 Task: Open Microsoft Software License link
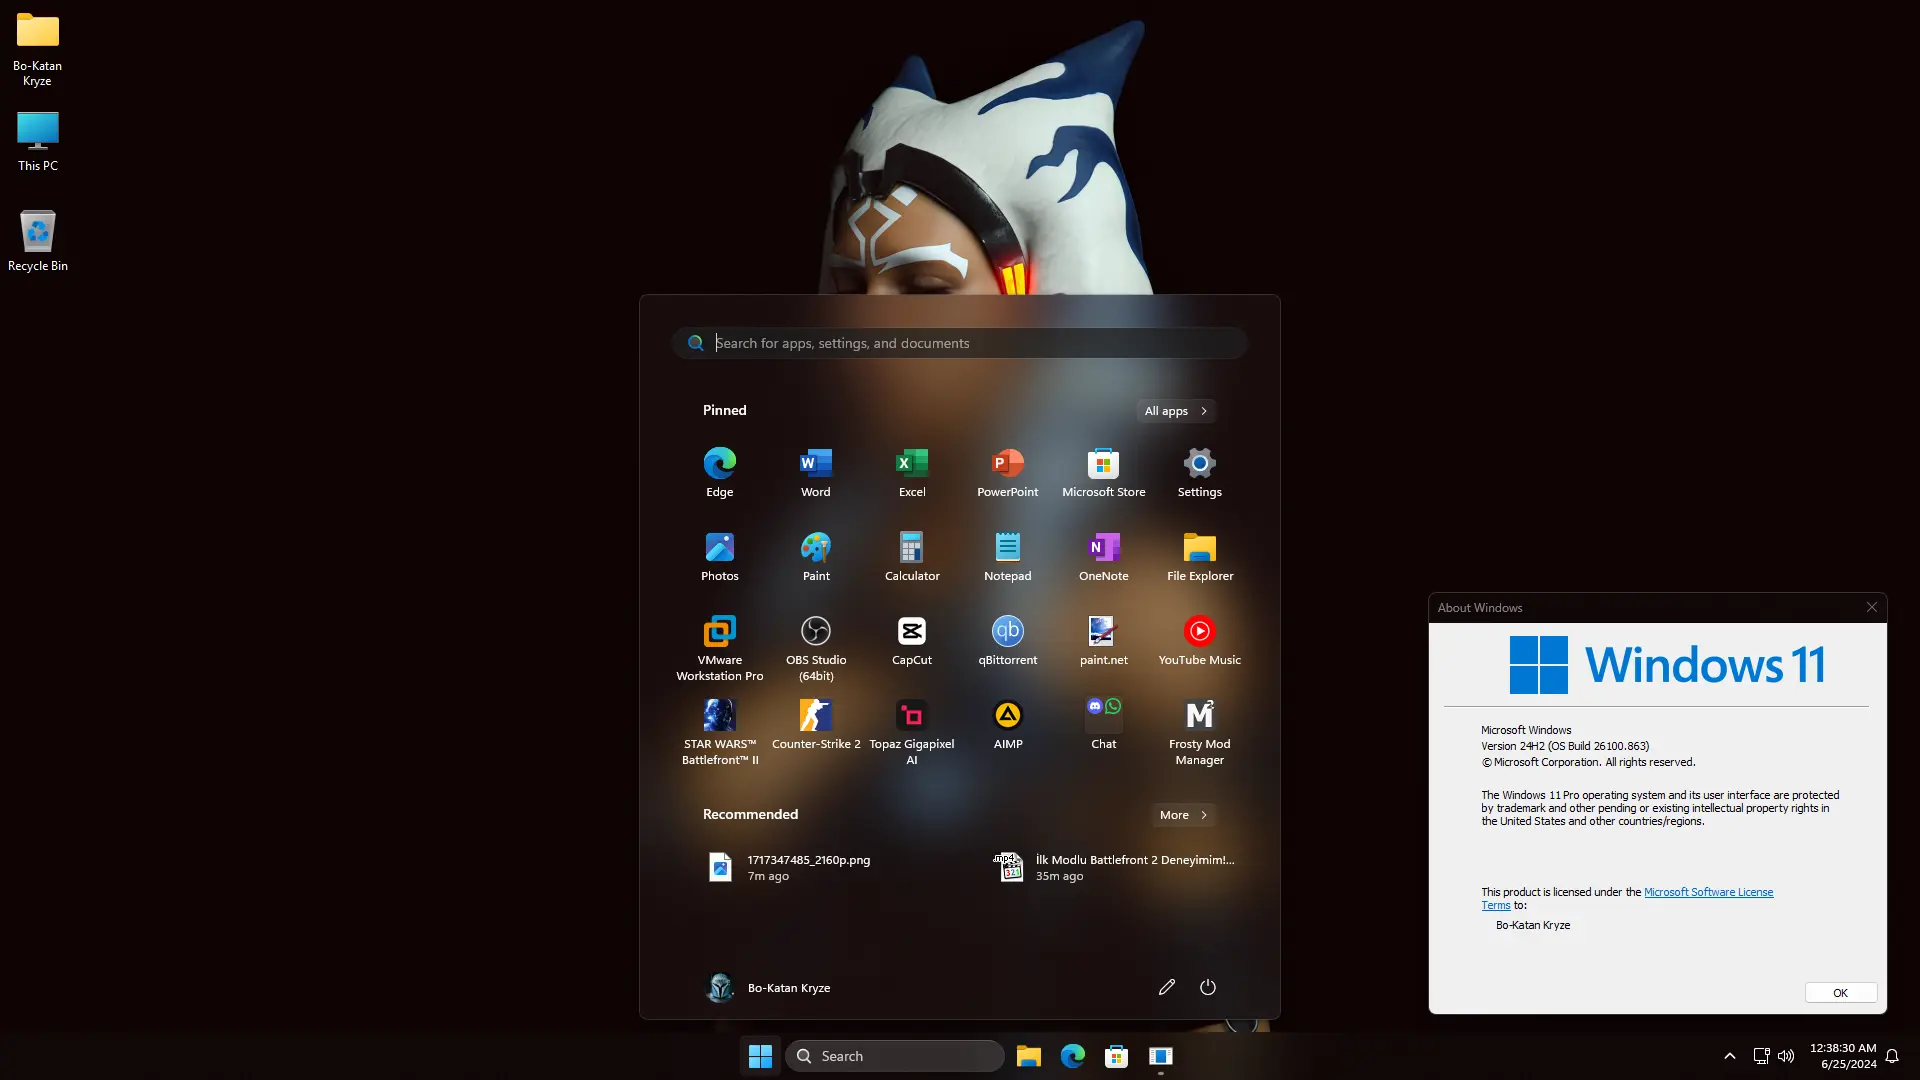(x=1708, y=892)
